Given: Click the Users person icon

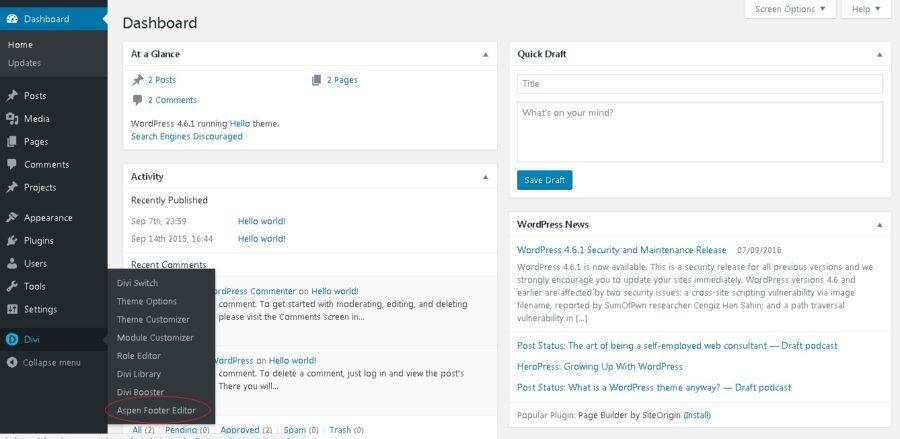Looking at the screenshot, I should [12, 264].
